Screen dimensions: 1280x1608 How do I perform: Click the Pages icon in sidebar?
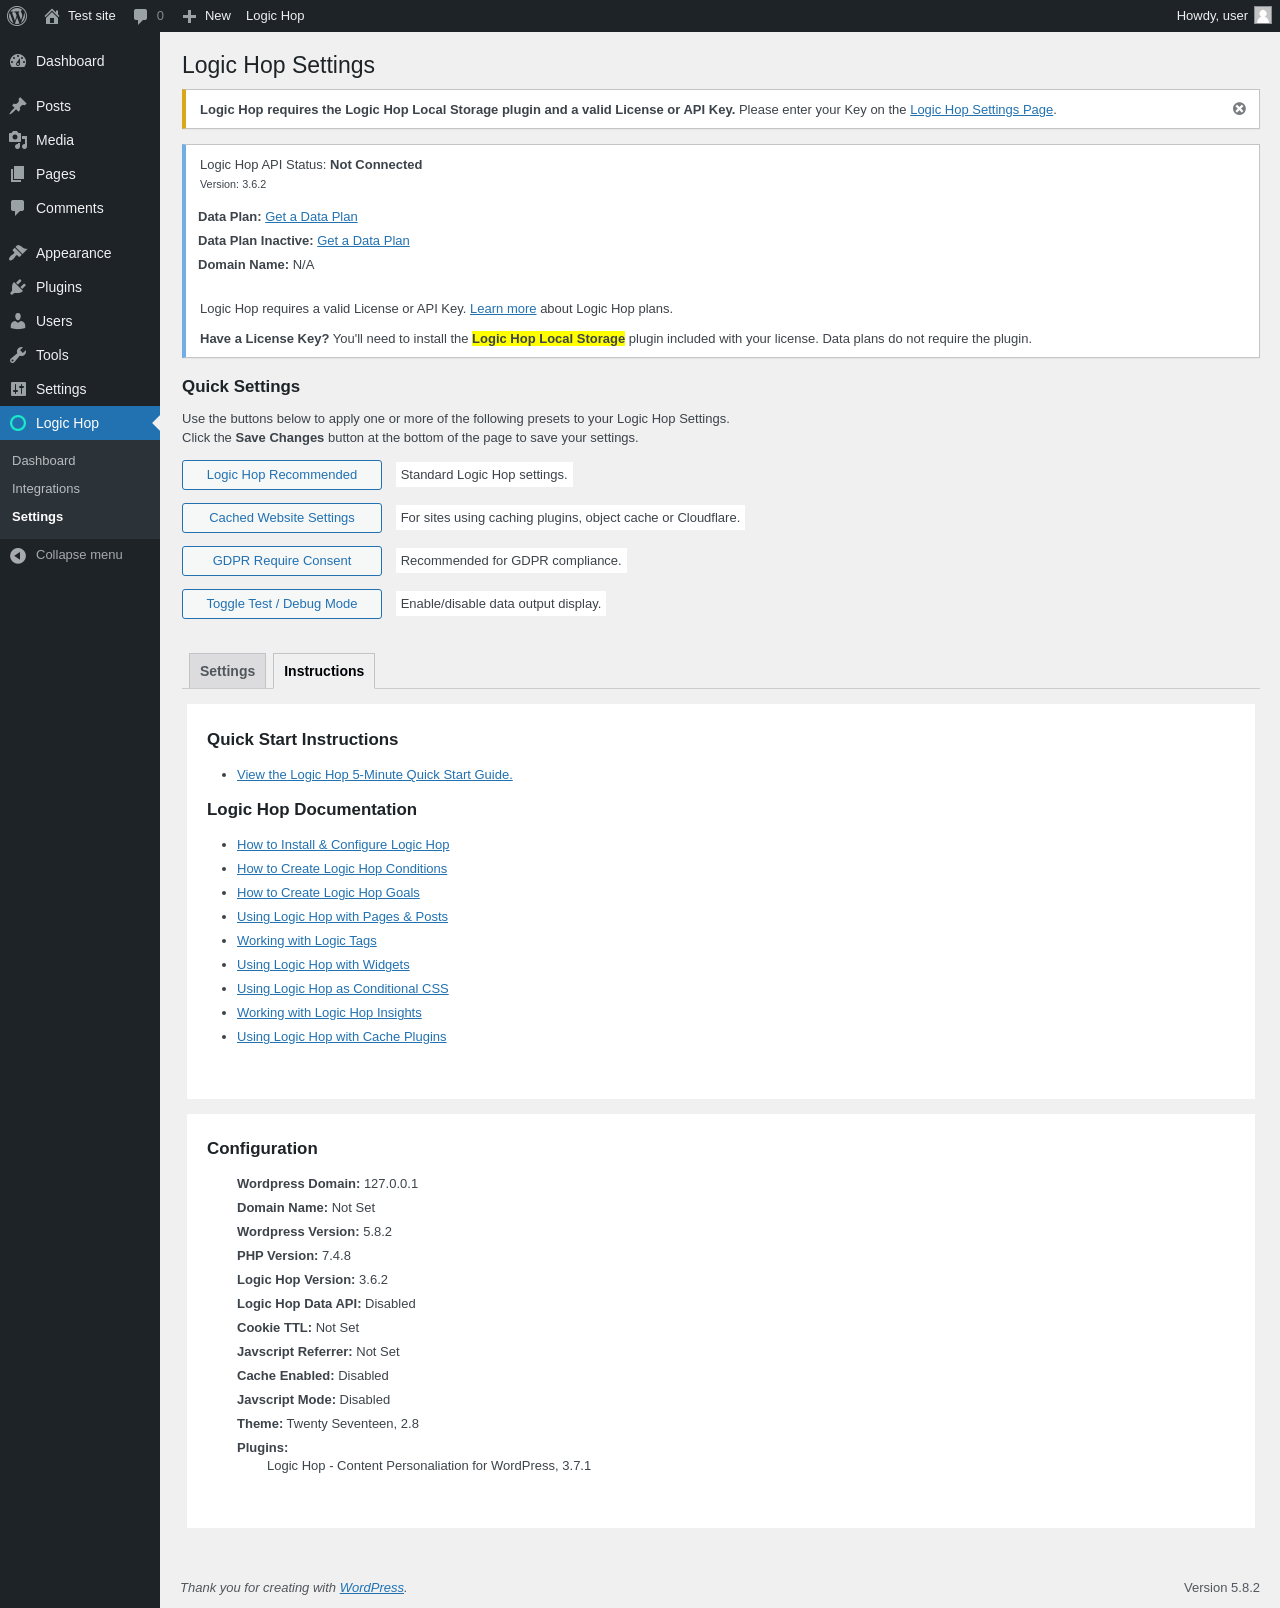pyautogui.click(x=18, y=174)
